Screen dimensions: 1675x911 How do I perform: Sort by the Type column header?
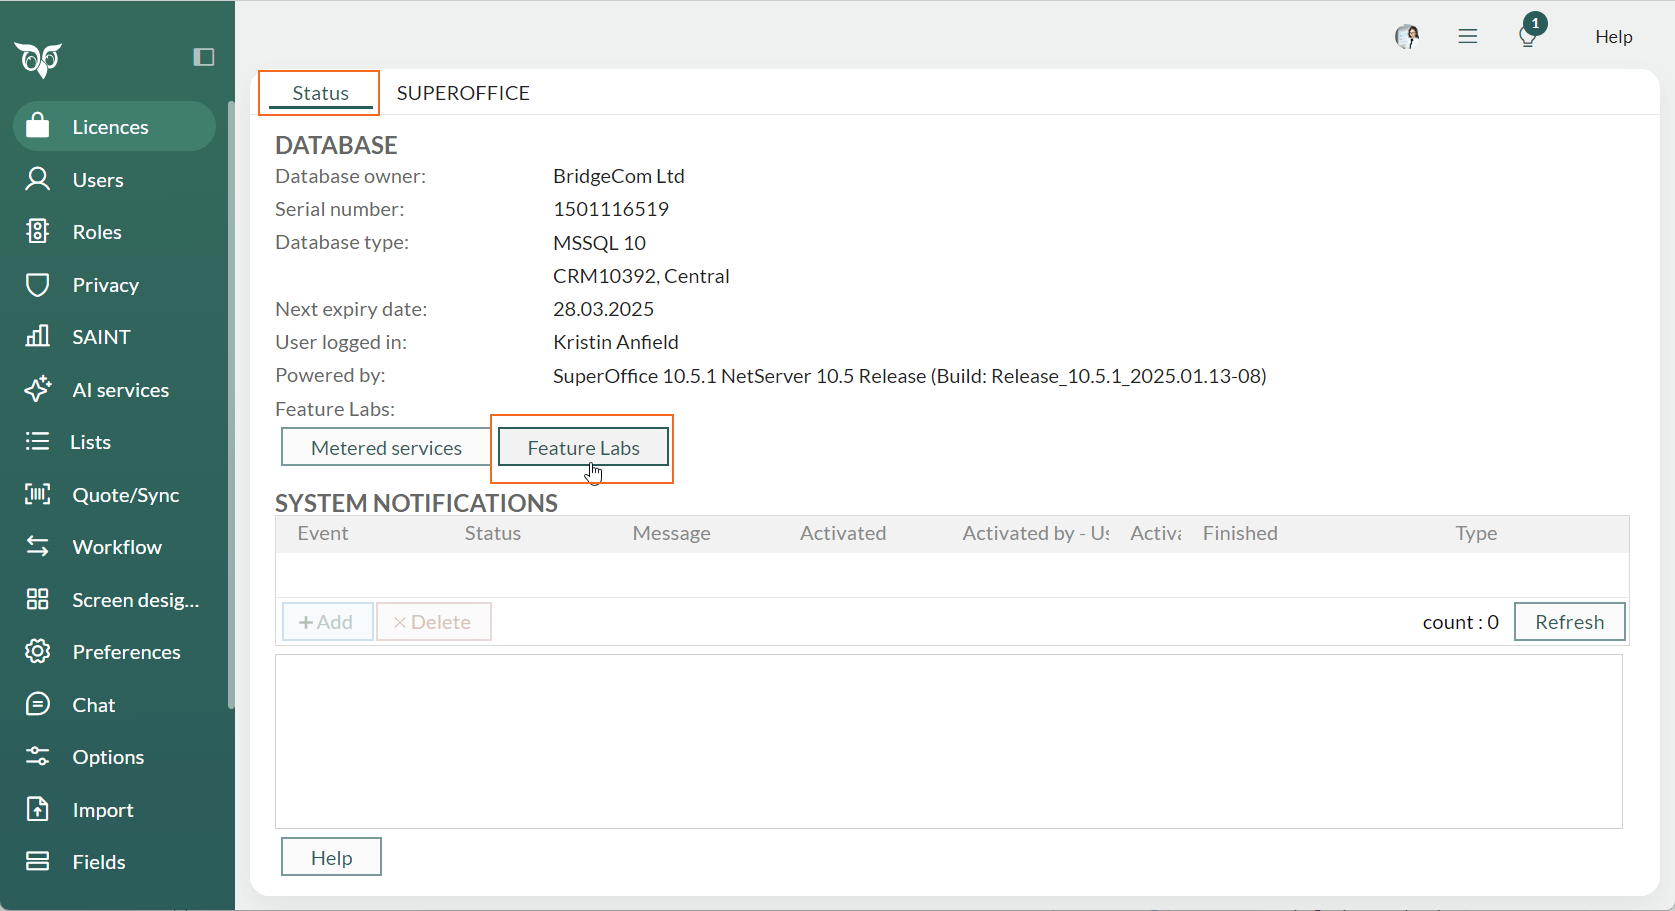(1476, 533)
